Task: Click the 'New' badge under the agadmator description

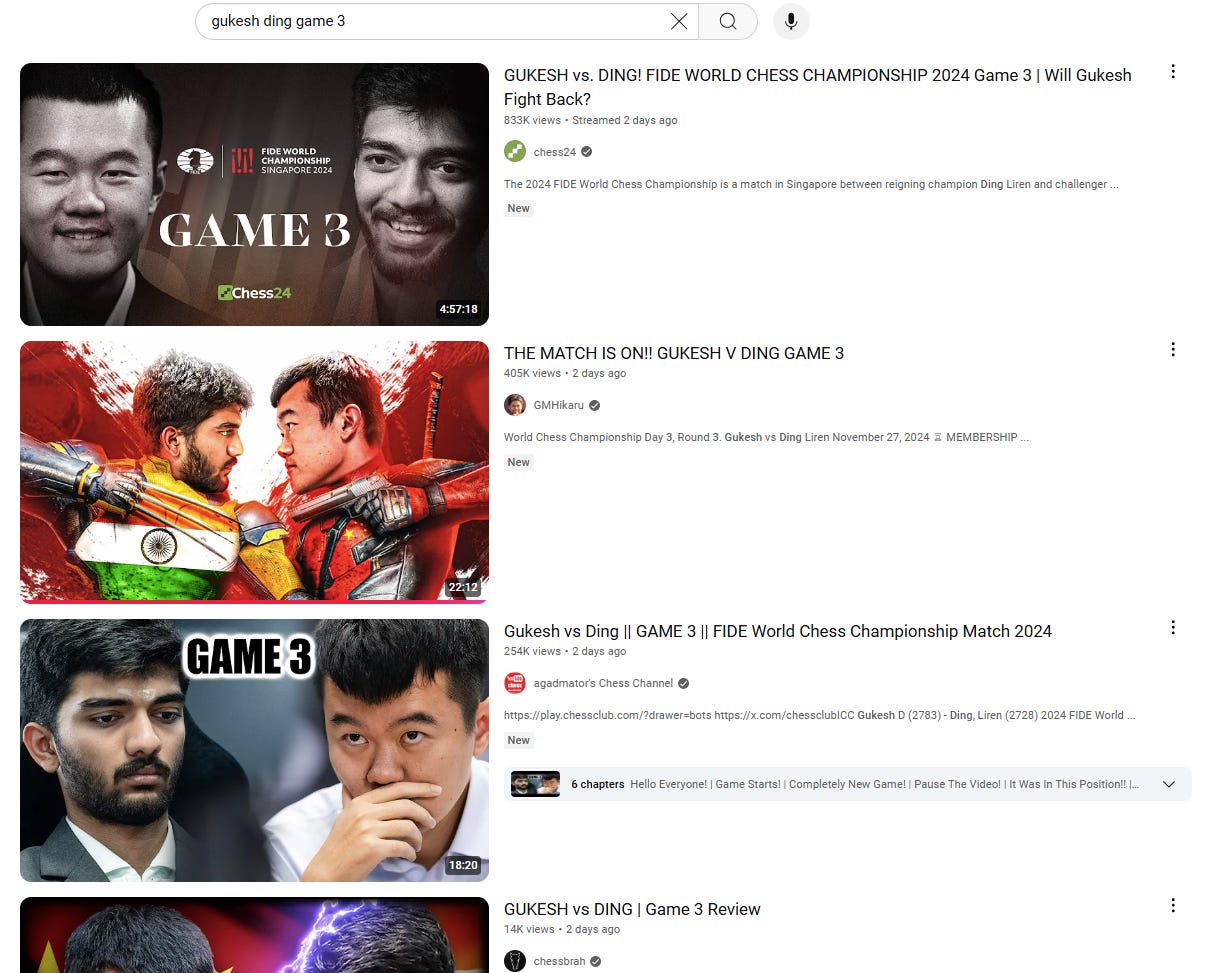Action: (519, 740)
